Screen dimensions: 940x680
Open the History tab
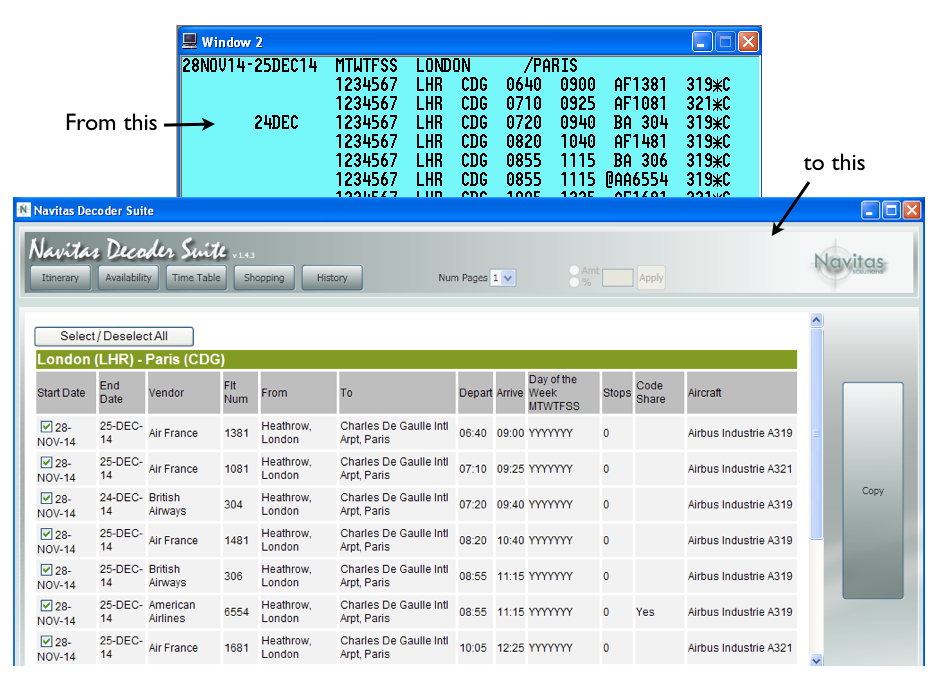tap(332, 278)
